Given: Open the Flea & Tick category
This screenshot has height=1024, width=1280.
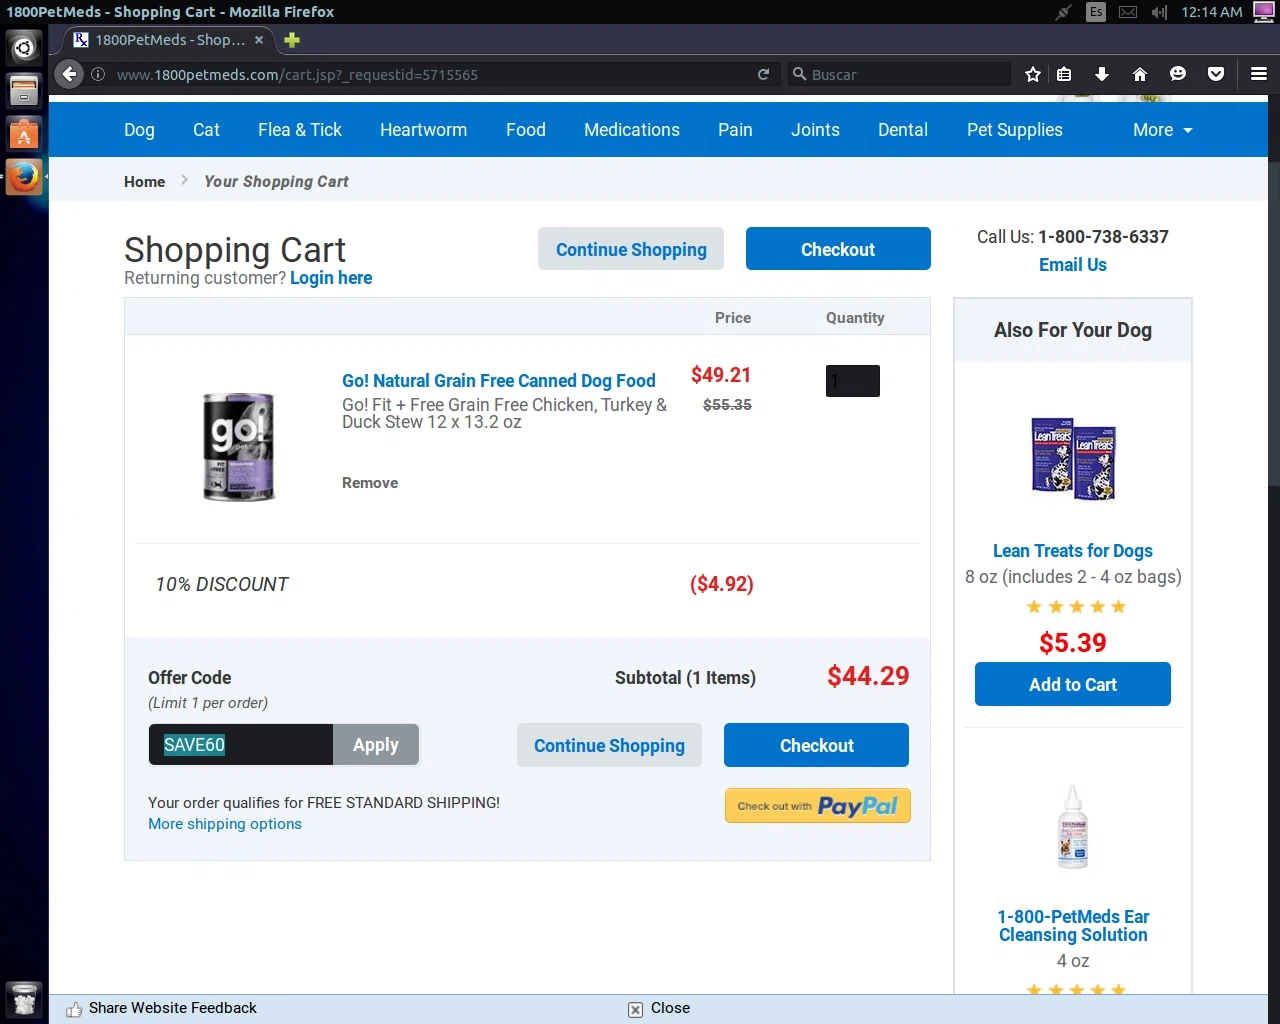Looking at the screenshot, I should (299, 130).
